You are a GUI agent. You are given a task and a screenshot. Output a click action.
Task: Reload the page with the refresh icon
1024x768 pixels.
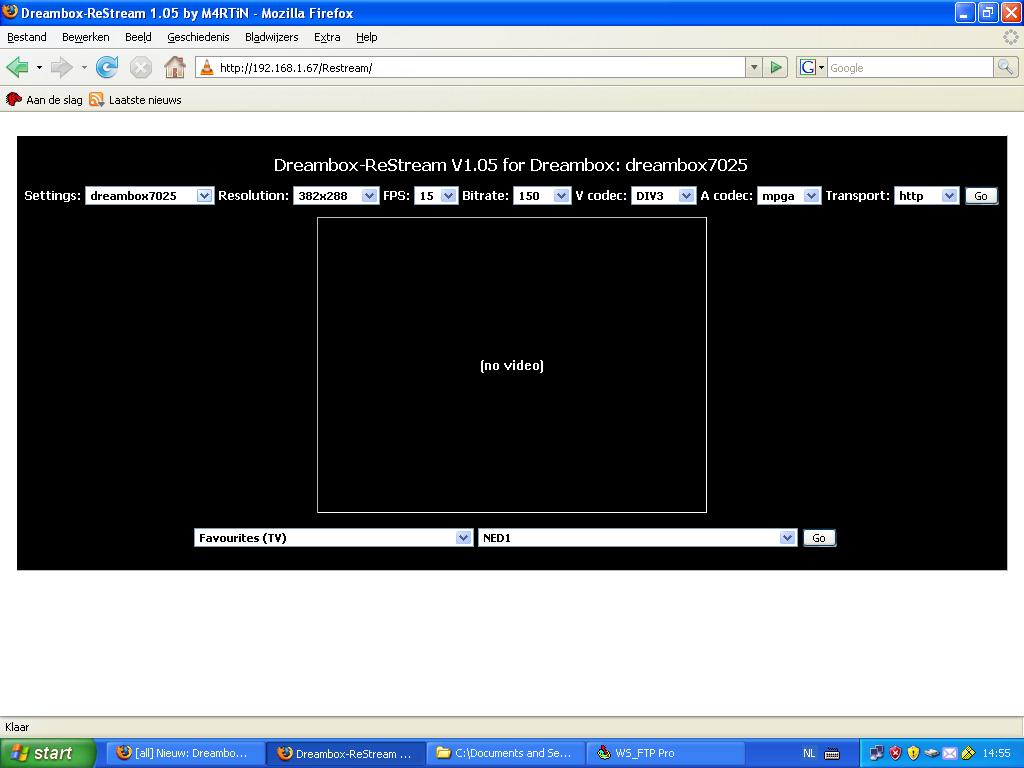(x=107, y=67)
